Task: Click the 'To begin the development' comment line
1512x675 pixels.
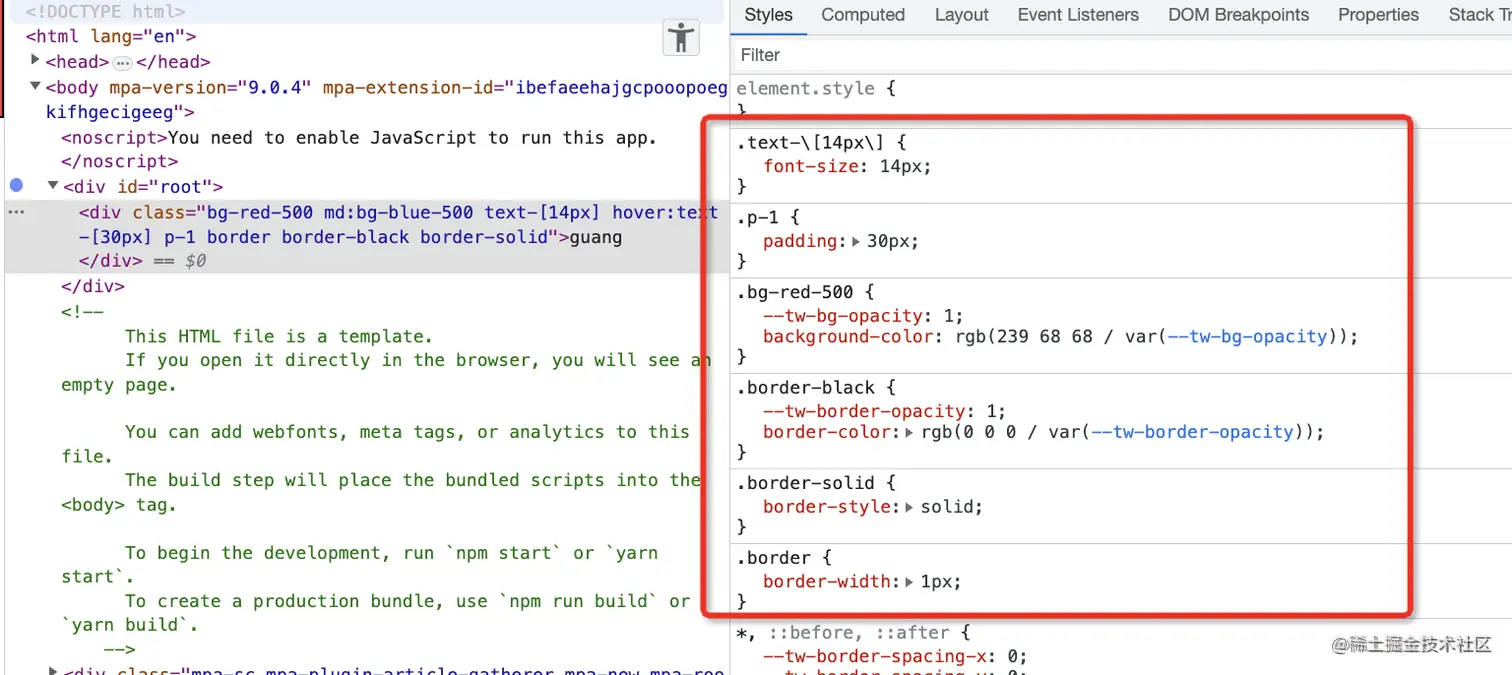Action: coord(391,553)
